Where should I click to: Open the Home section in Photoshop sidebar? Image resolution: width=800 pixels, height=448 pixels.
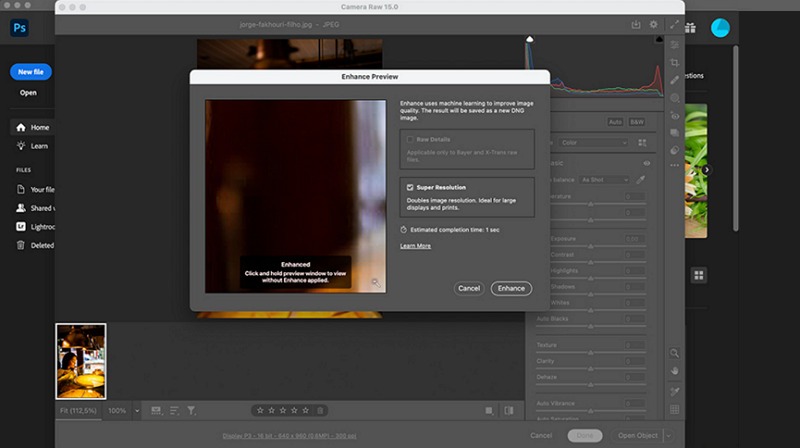pos(33,127)
